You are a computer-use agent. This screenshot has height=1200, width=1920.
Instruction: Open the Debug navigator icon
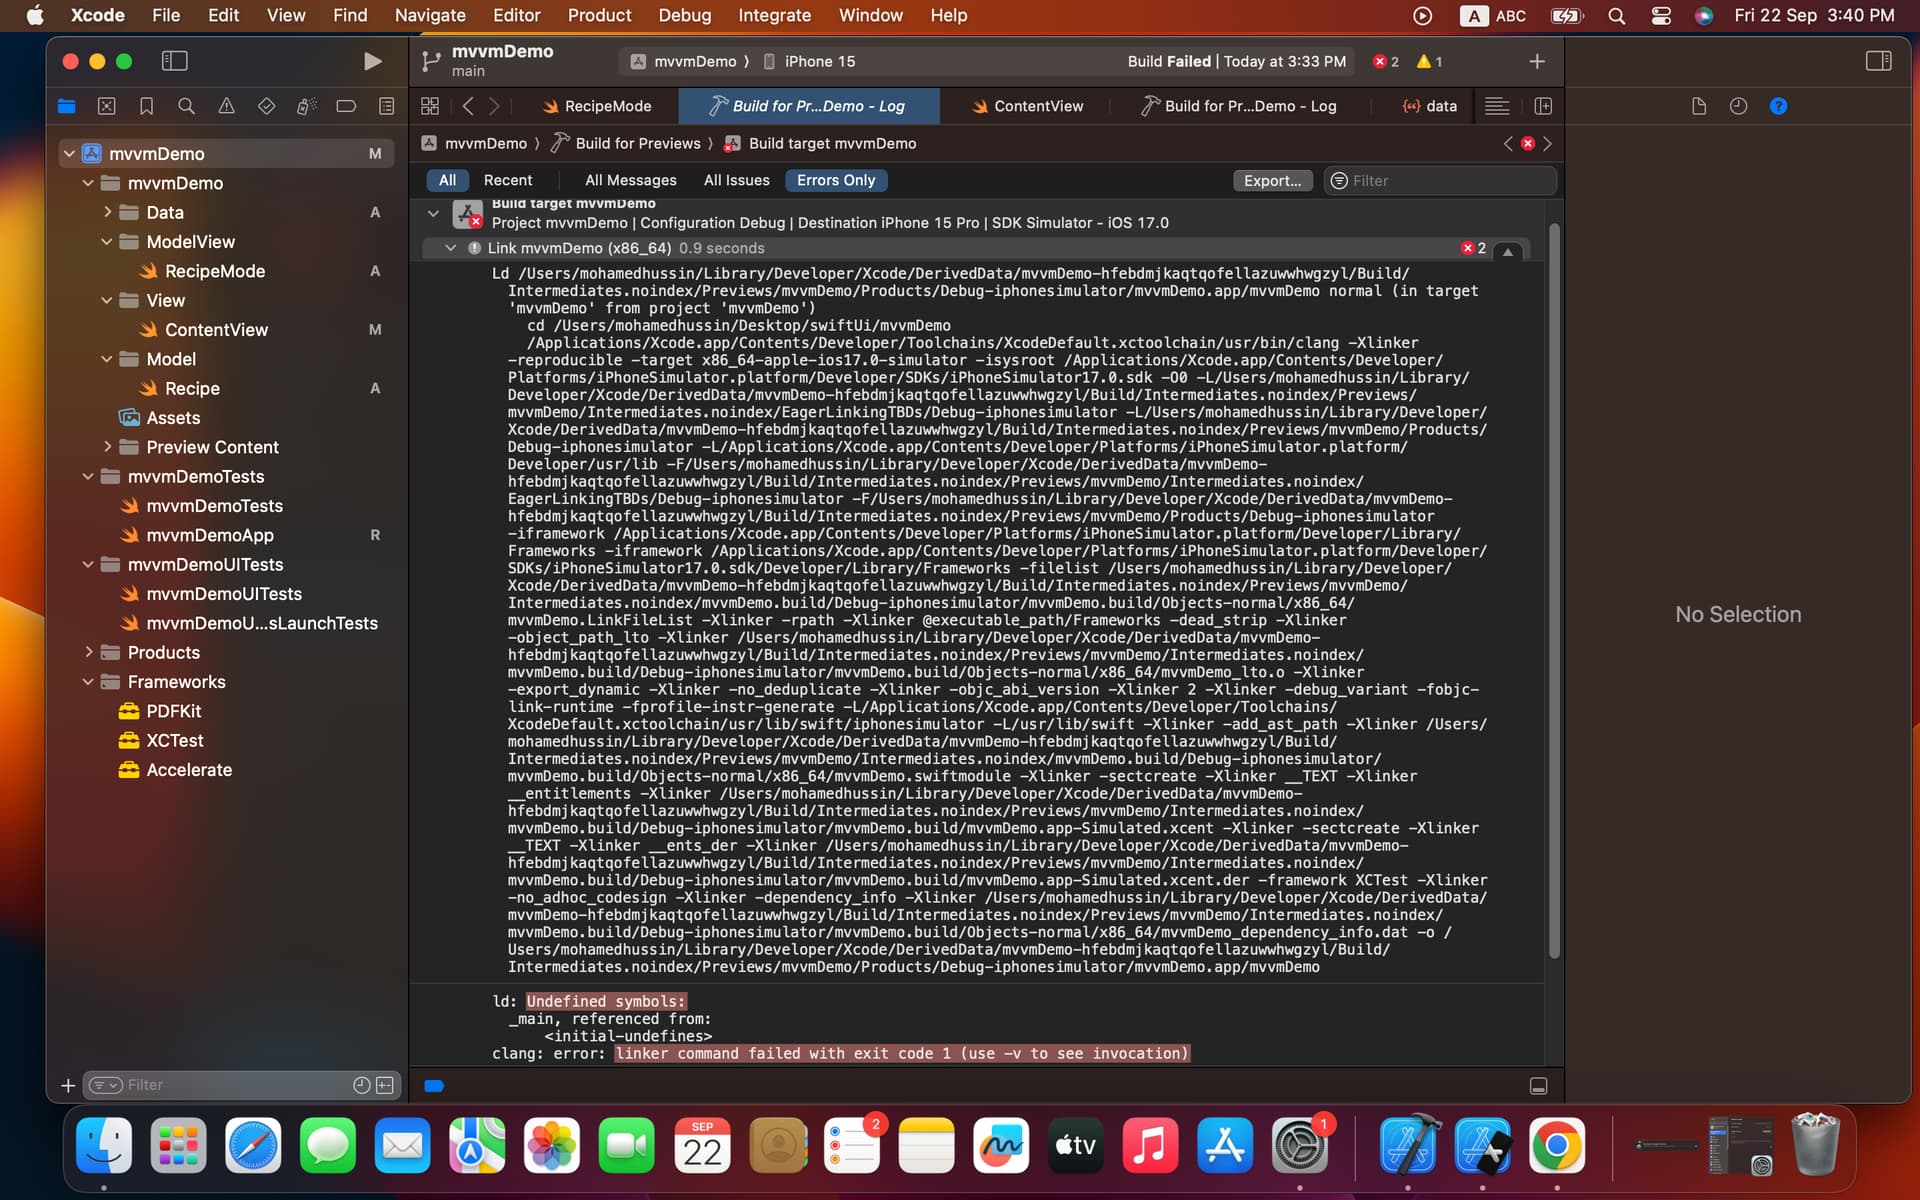(306, 106)
